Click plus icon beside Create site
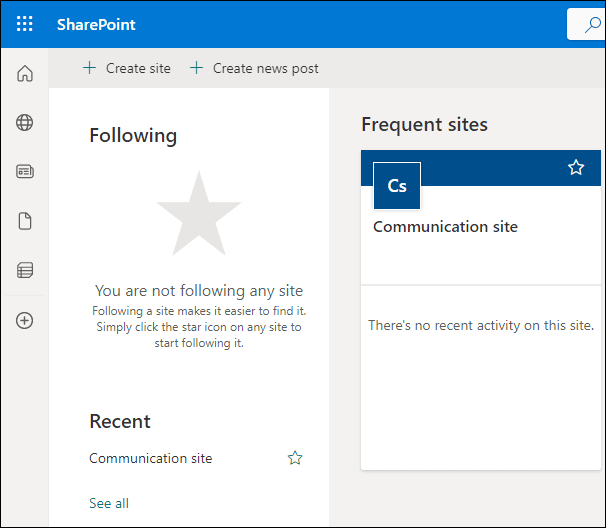Image resolution: width=606 pixels, height=528 pixels. 89,68
